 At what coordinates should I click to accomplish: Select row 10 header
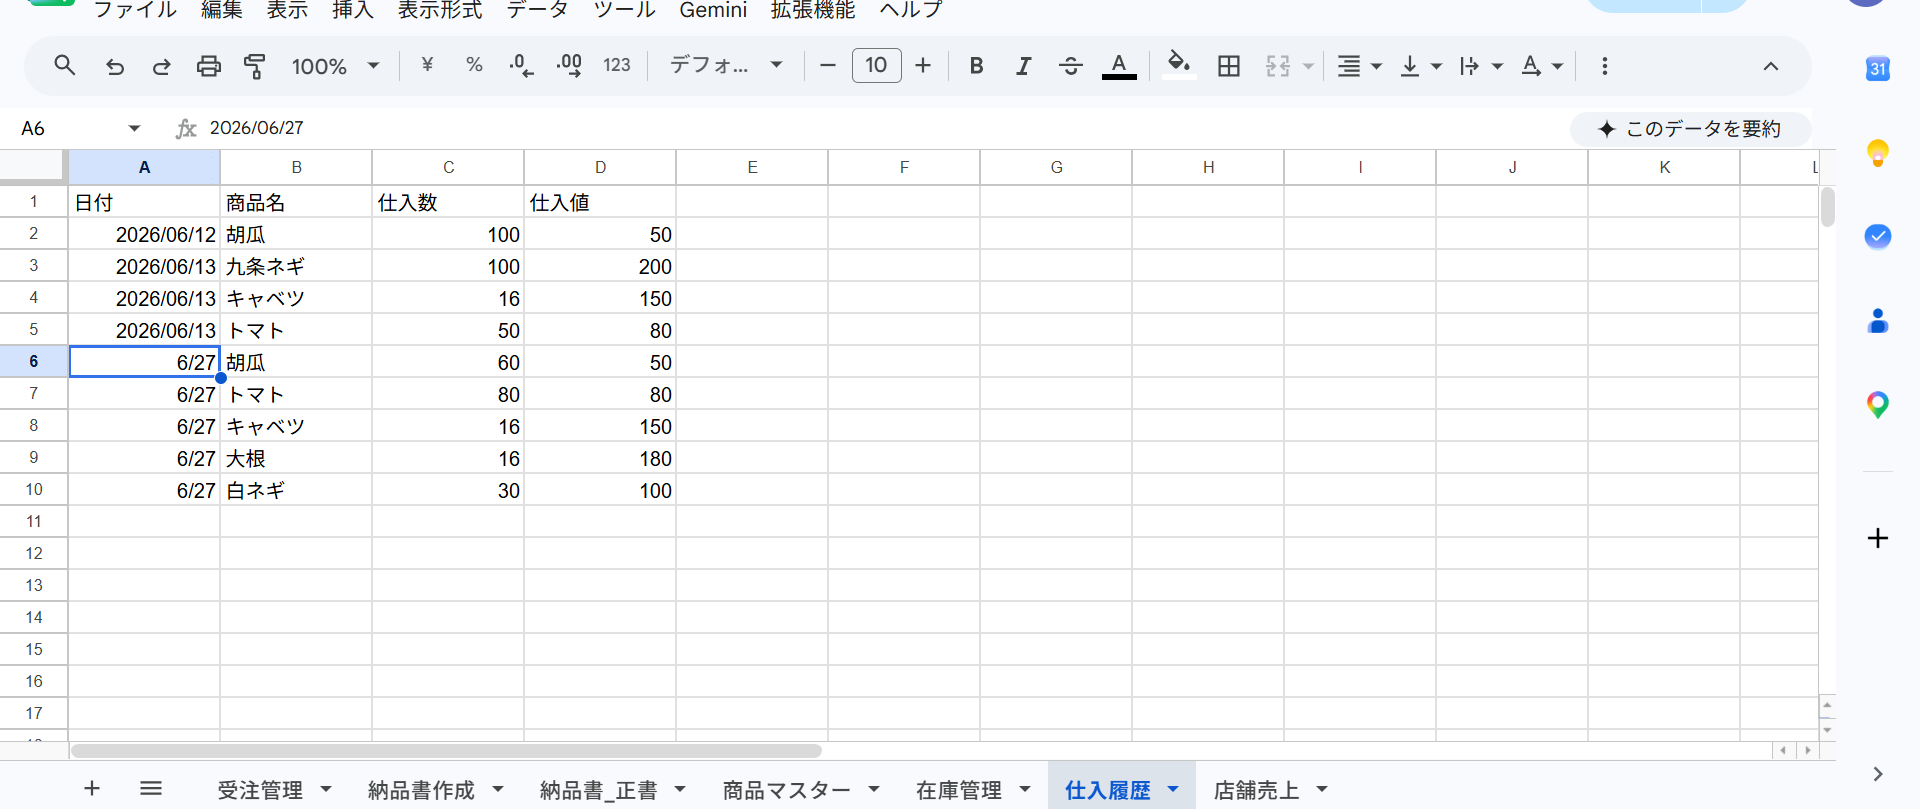[x=34, y=489]
